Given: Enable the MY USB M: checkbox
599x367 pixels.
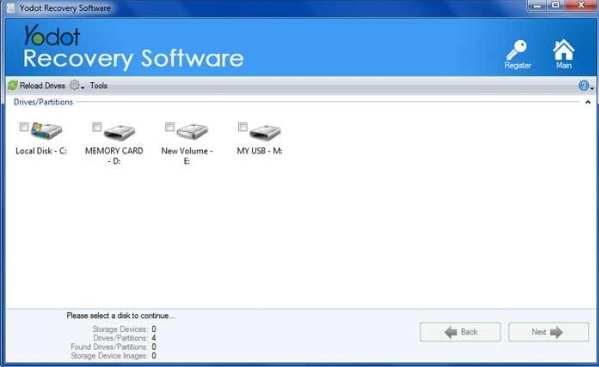Looking at the screenshot, I should (x=243, y=126).
